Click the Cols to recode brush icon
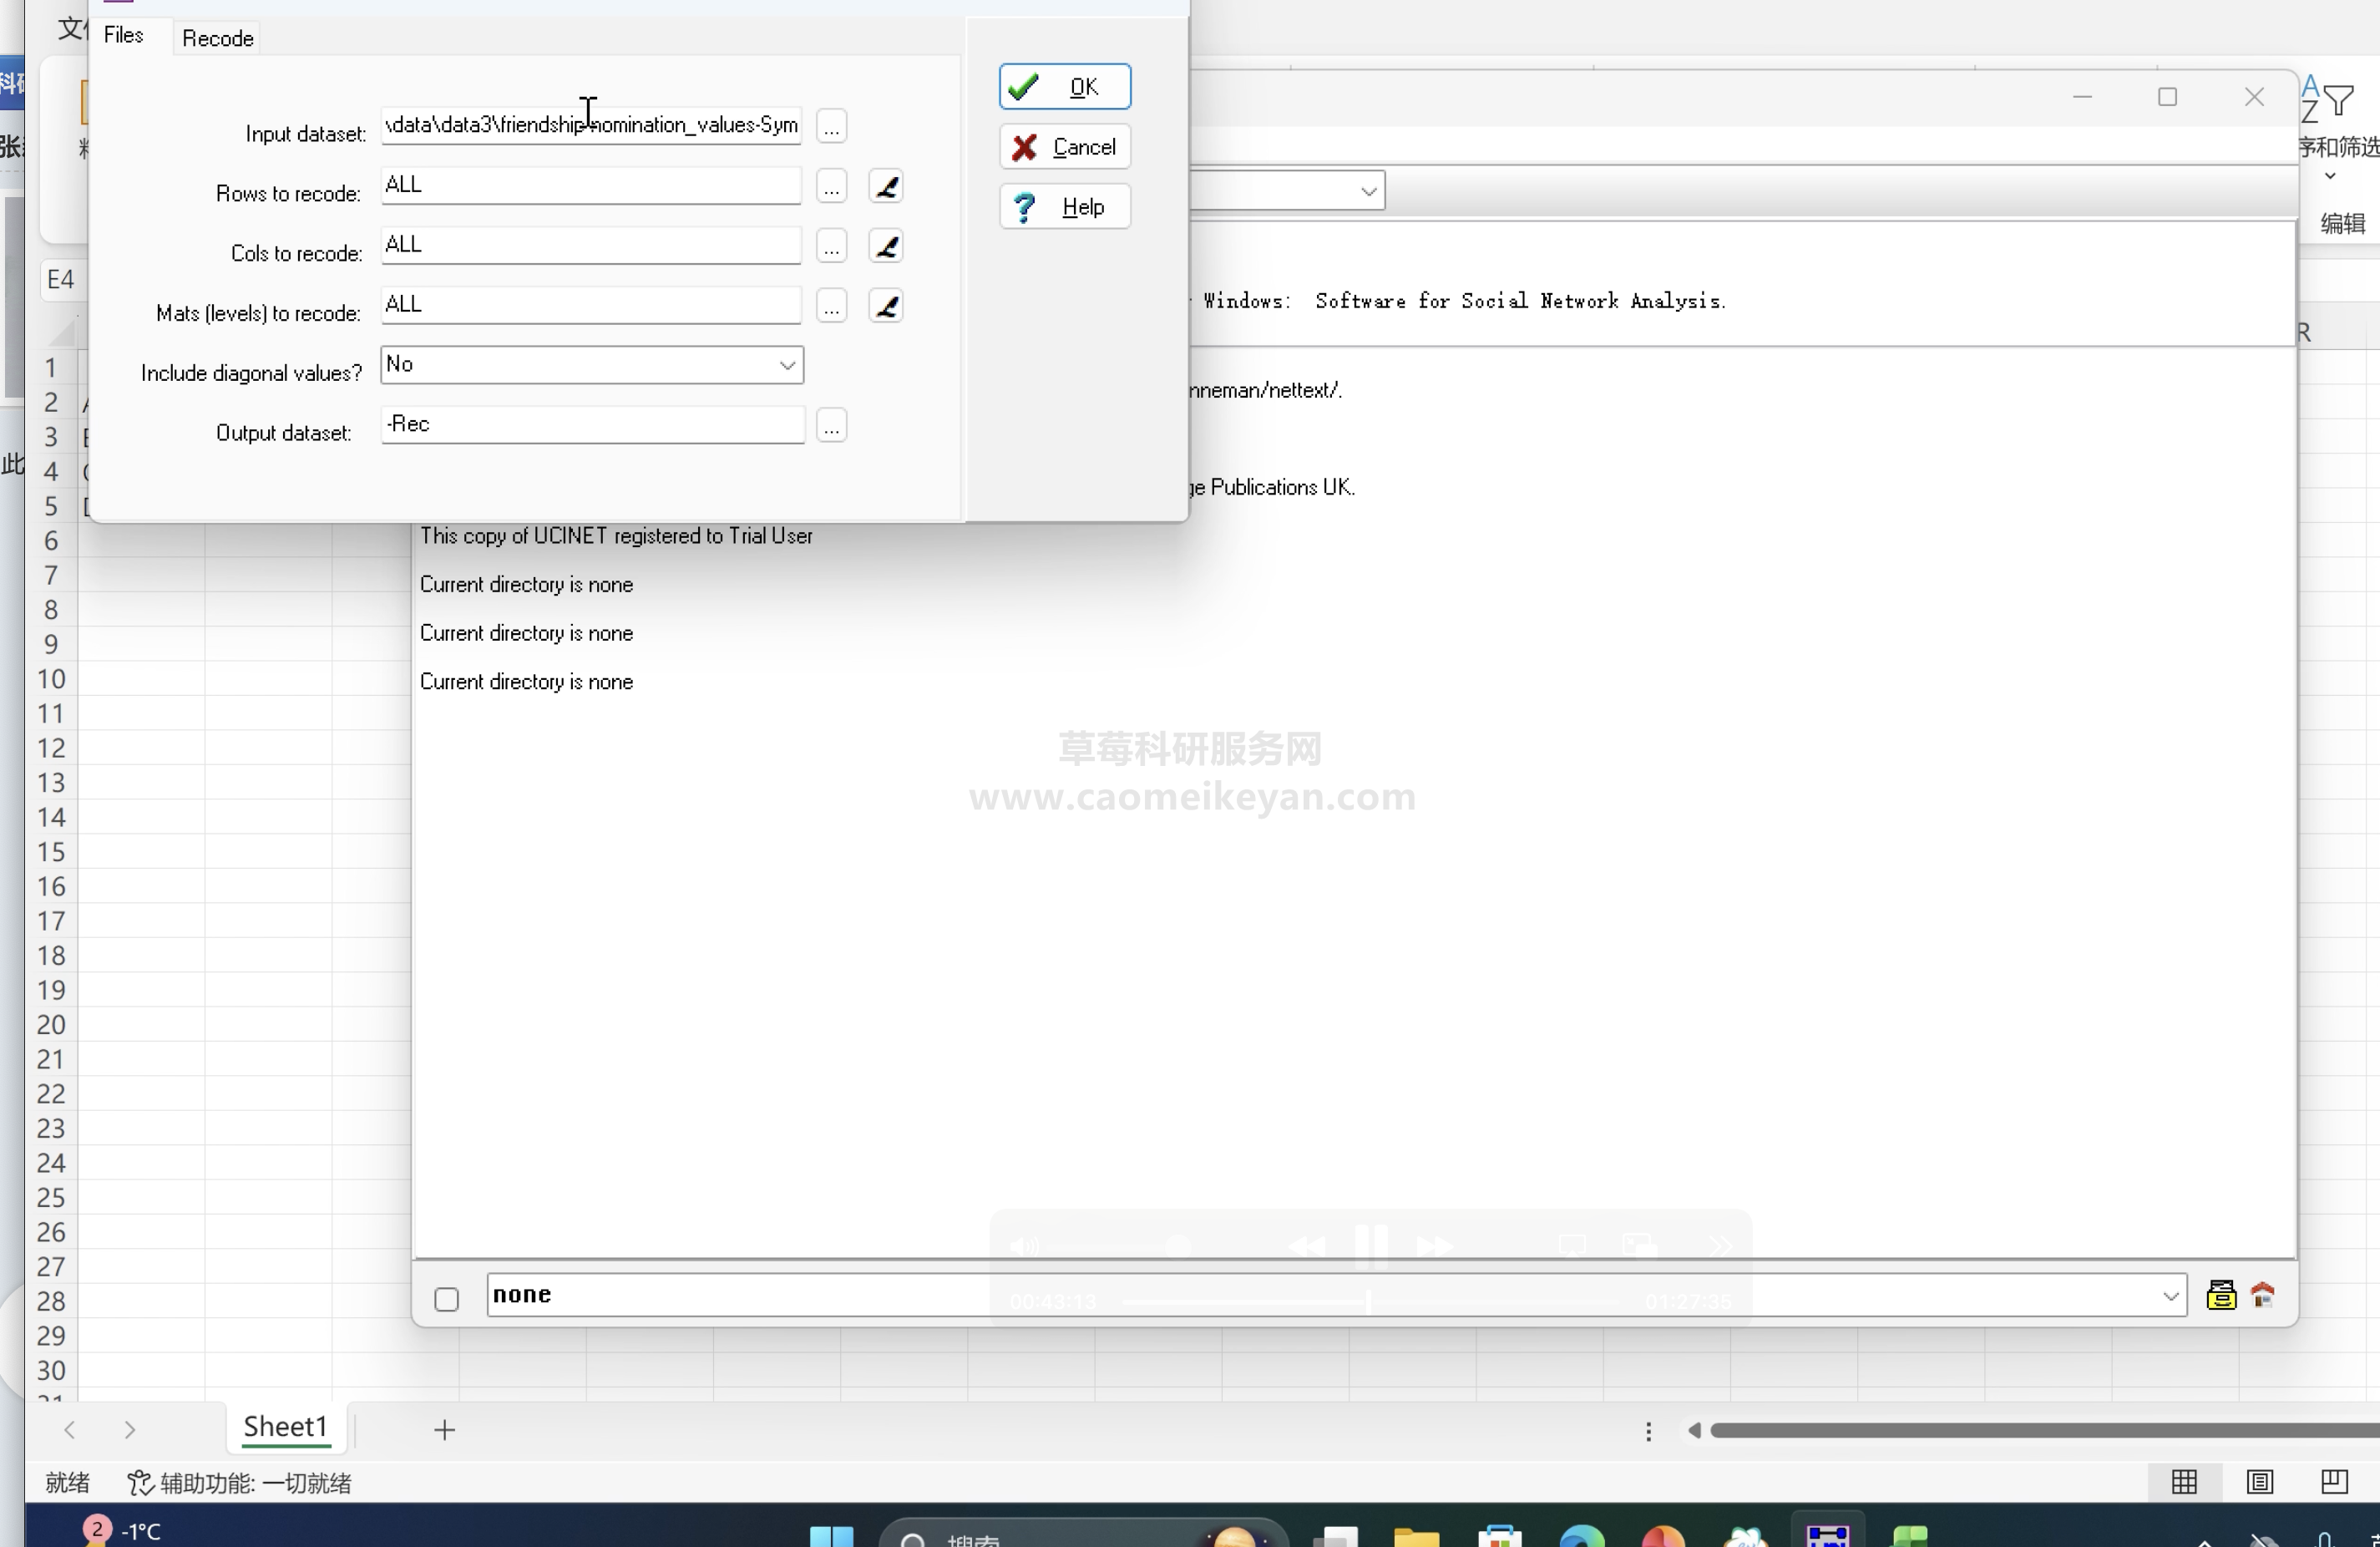This screenshot has height=1547, width=2380. (886, 246)
